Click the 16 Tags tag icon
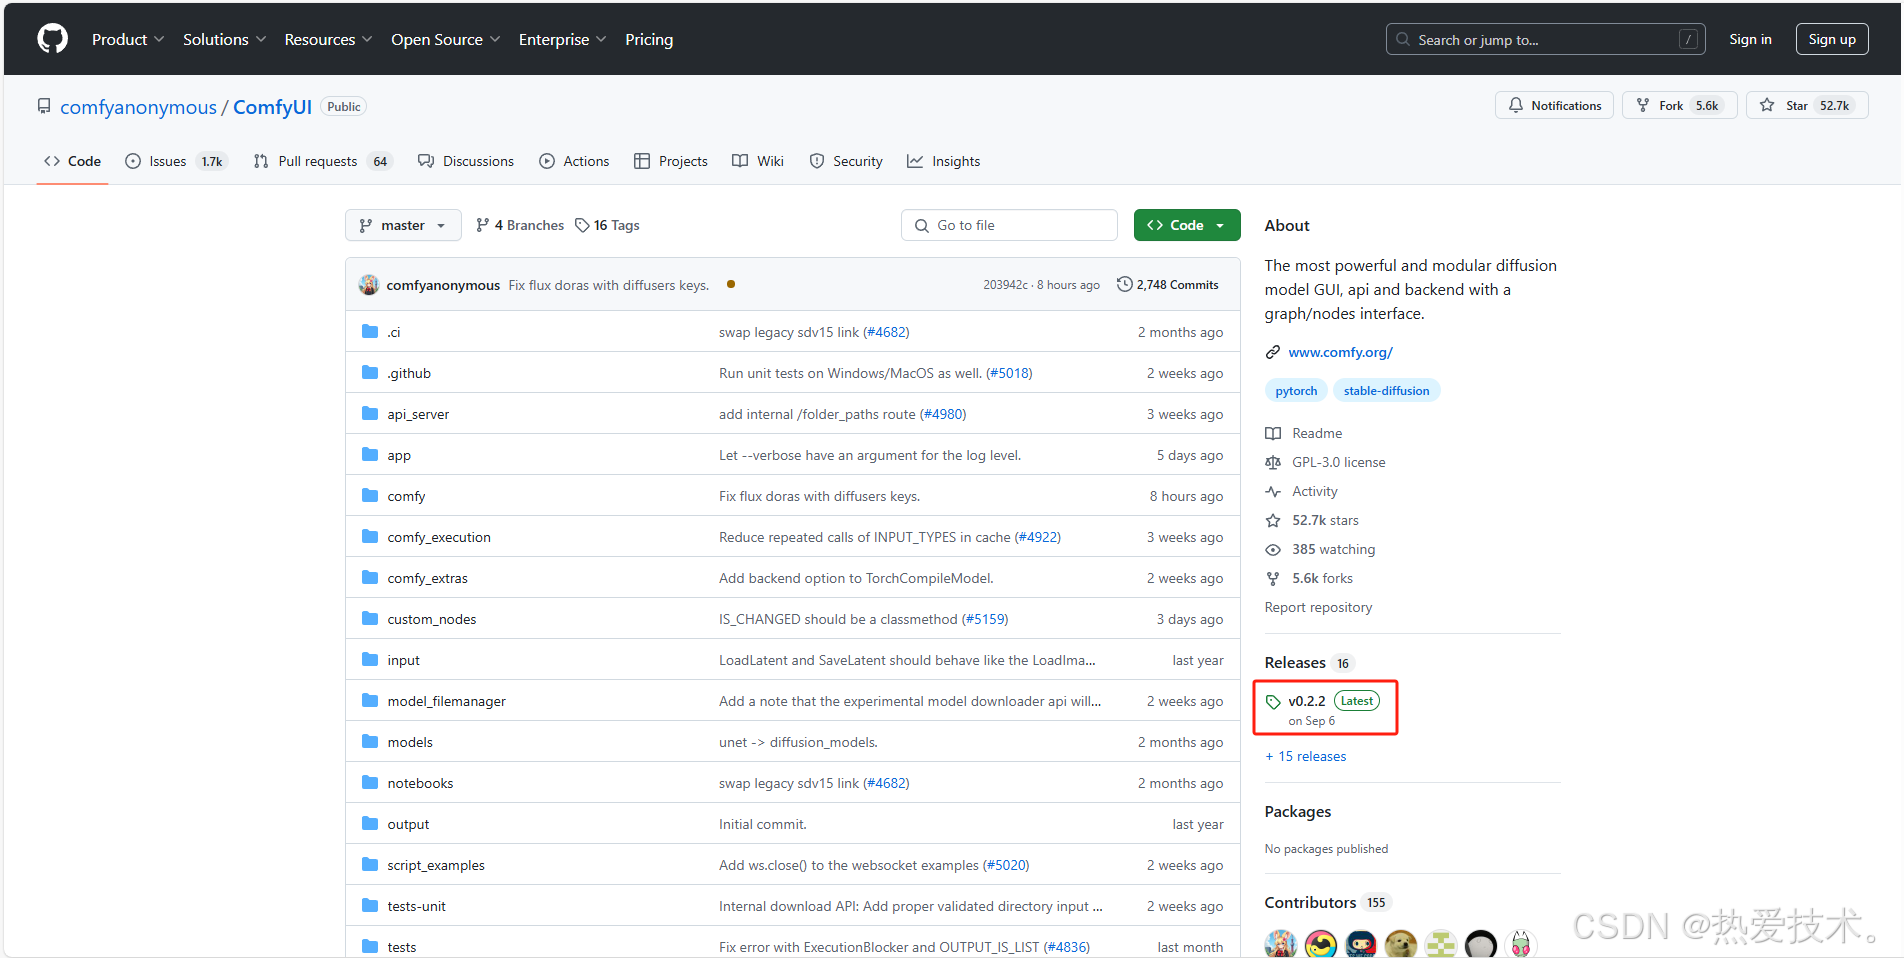This screenshot has width=1904, height=958. (582, 225)
